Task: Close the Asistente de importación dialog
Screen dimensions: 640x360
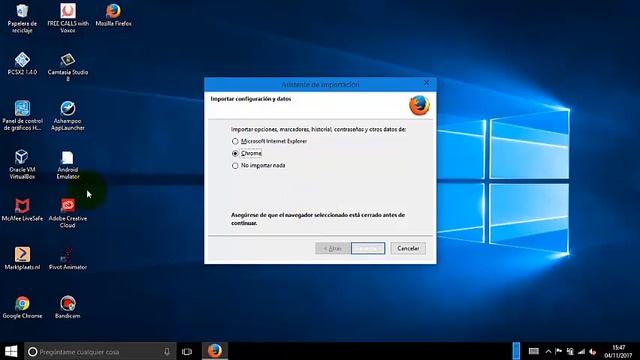Action: click(x=427, y=83)
